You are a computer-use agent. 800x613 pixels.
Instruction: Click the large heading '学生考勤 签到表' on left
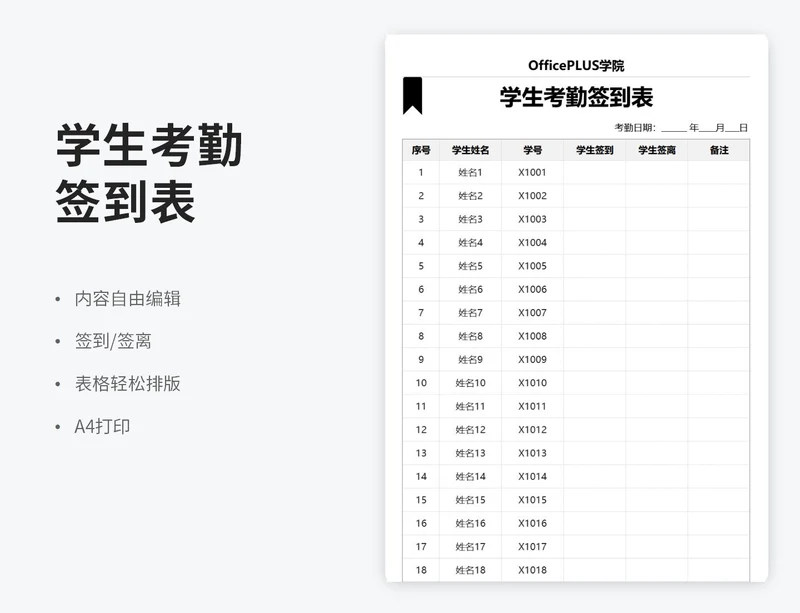click(149, 174)
